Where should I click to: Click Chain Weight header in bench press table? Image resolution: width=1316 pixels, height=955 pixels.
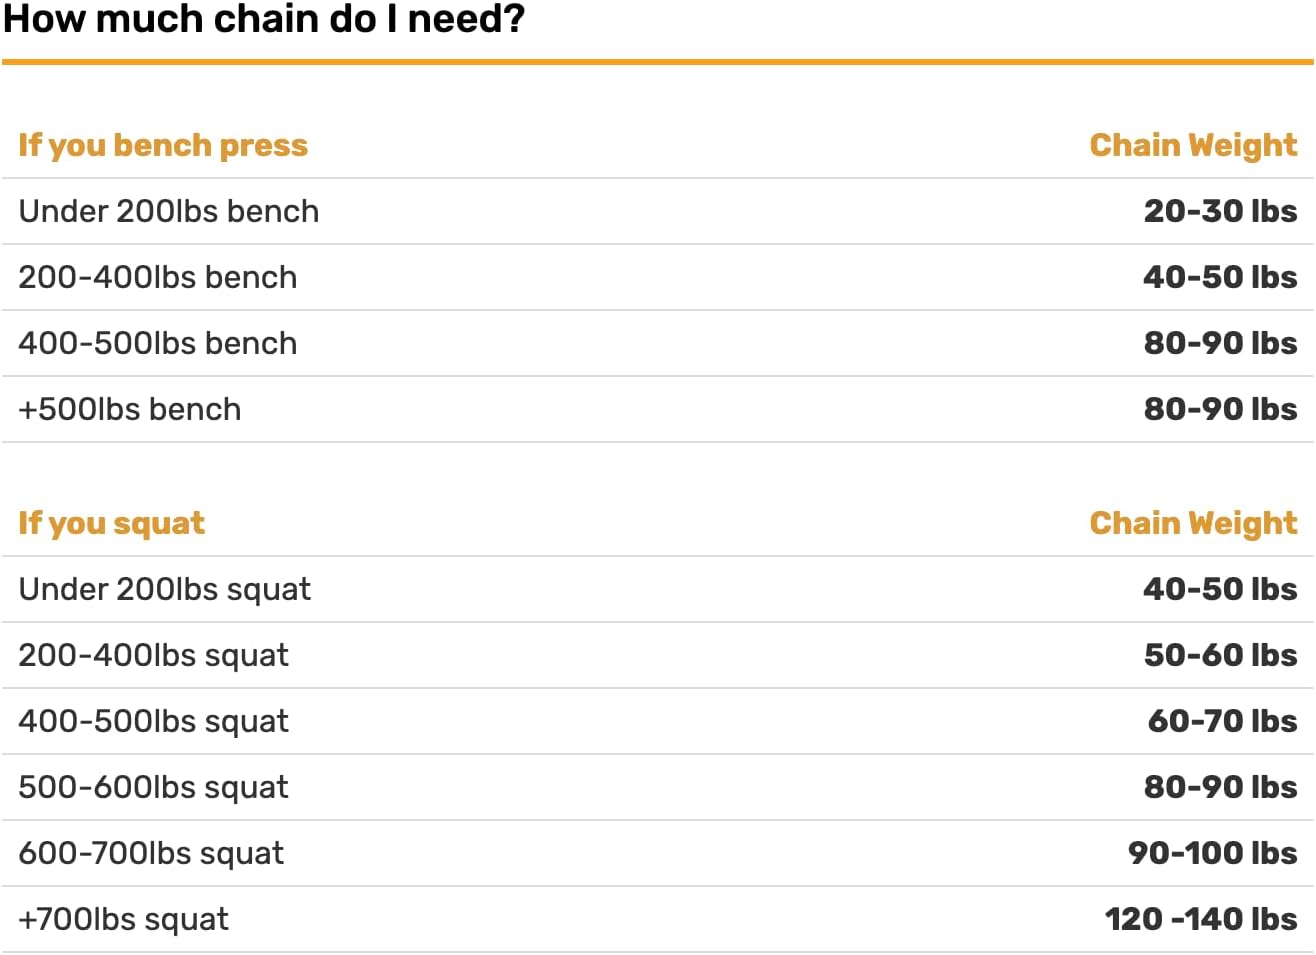pos(1193,145)
